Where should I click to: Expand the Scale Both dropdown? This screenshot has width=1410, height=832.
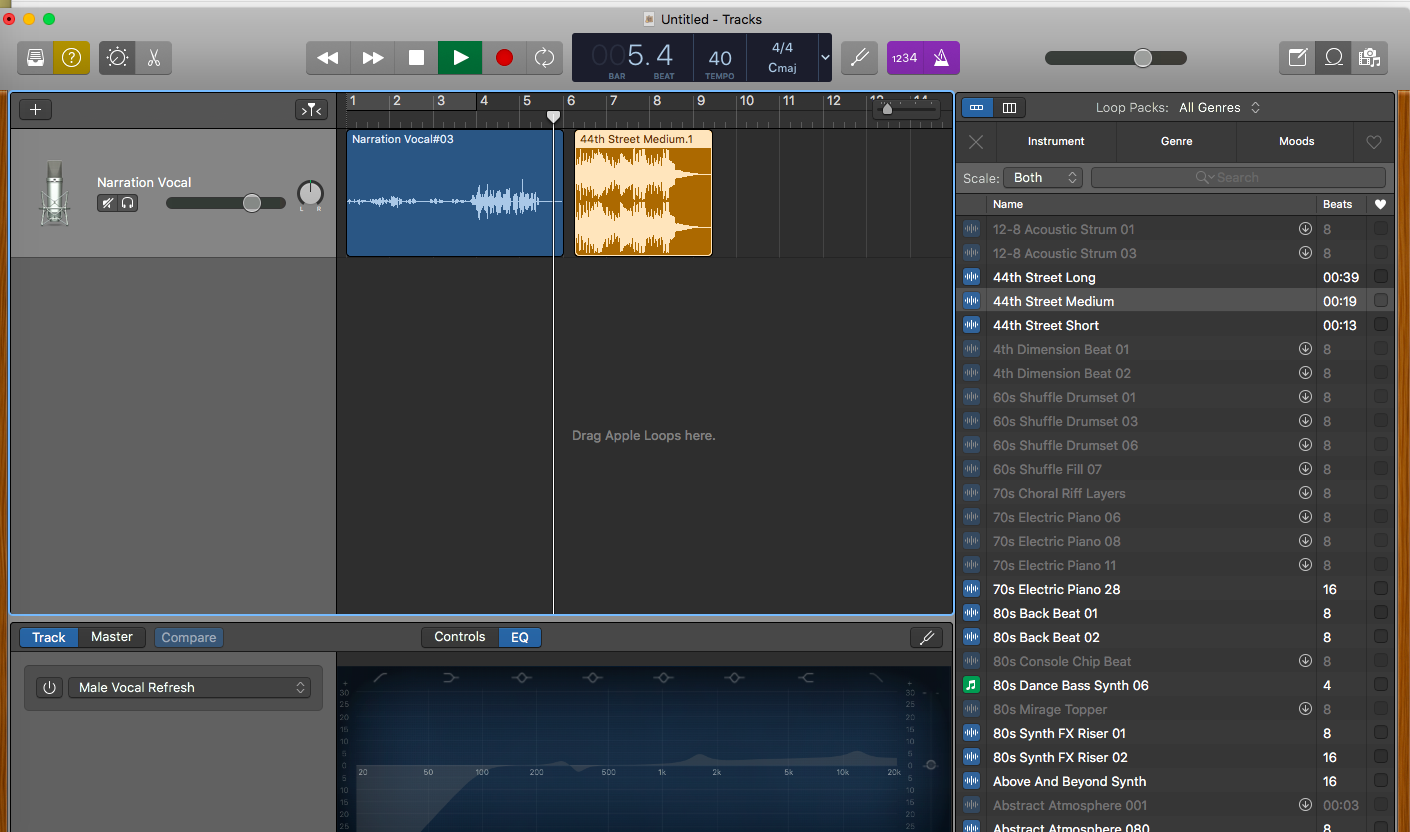point(1043,178)
